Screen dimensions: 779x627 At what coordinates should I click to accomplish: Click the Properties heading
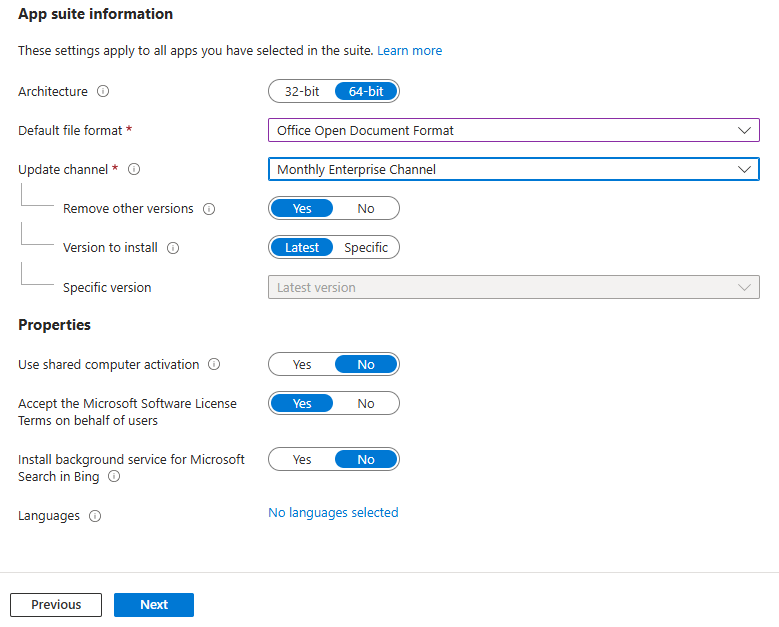[55, 325]
